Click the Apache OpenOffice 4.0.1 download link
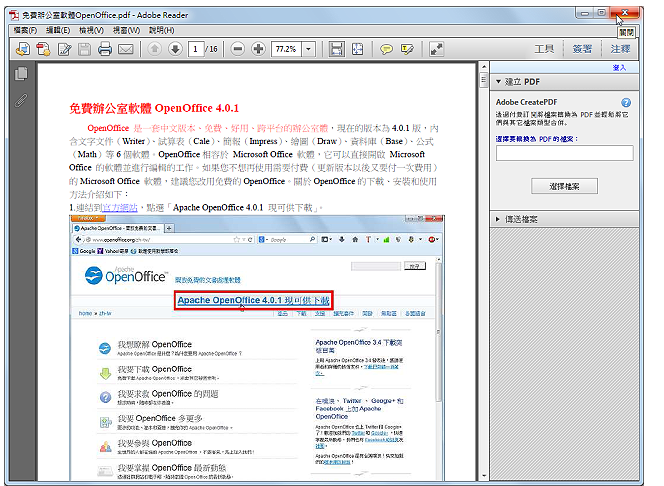 pyautogui.click(x=253, y=300)
